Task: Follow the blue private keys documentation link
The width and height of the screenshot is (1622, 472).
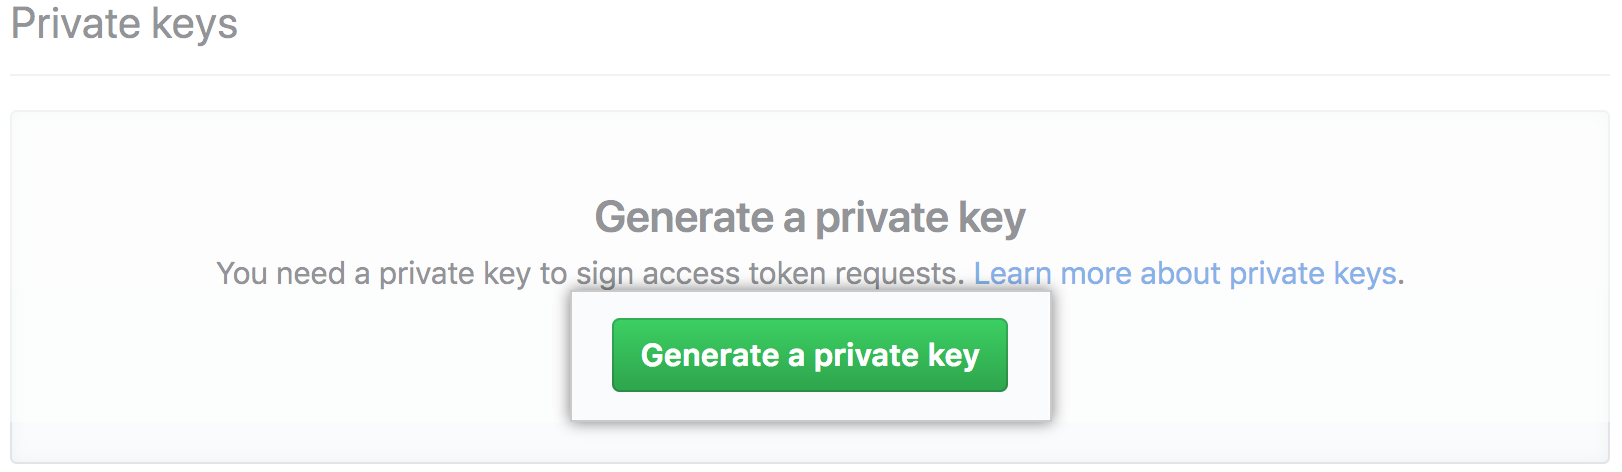Action: click(x=1184, y=273)
